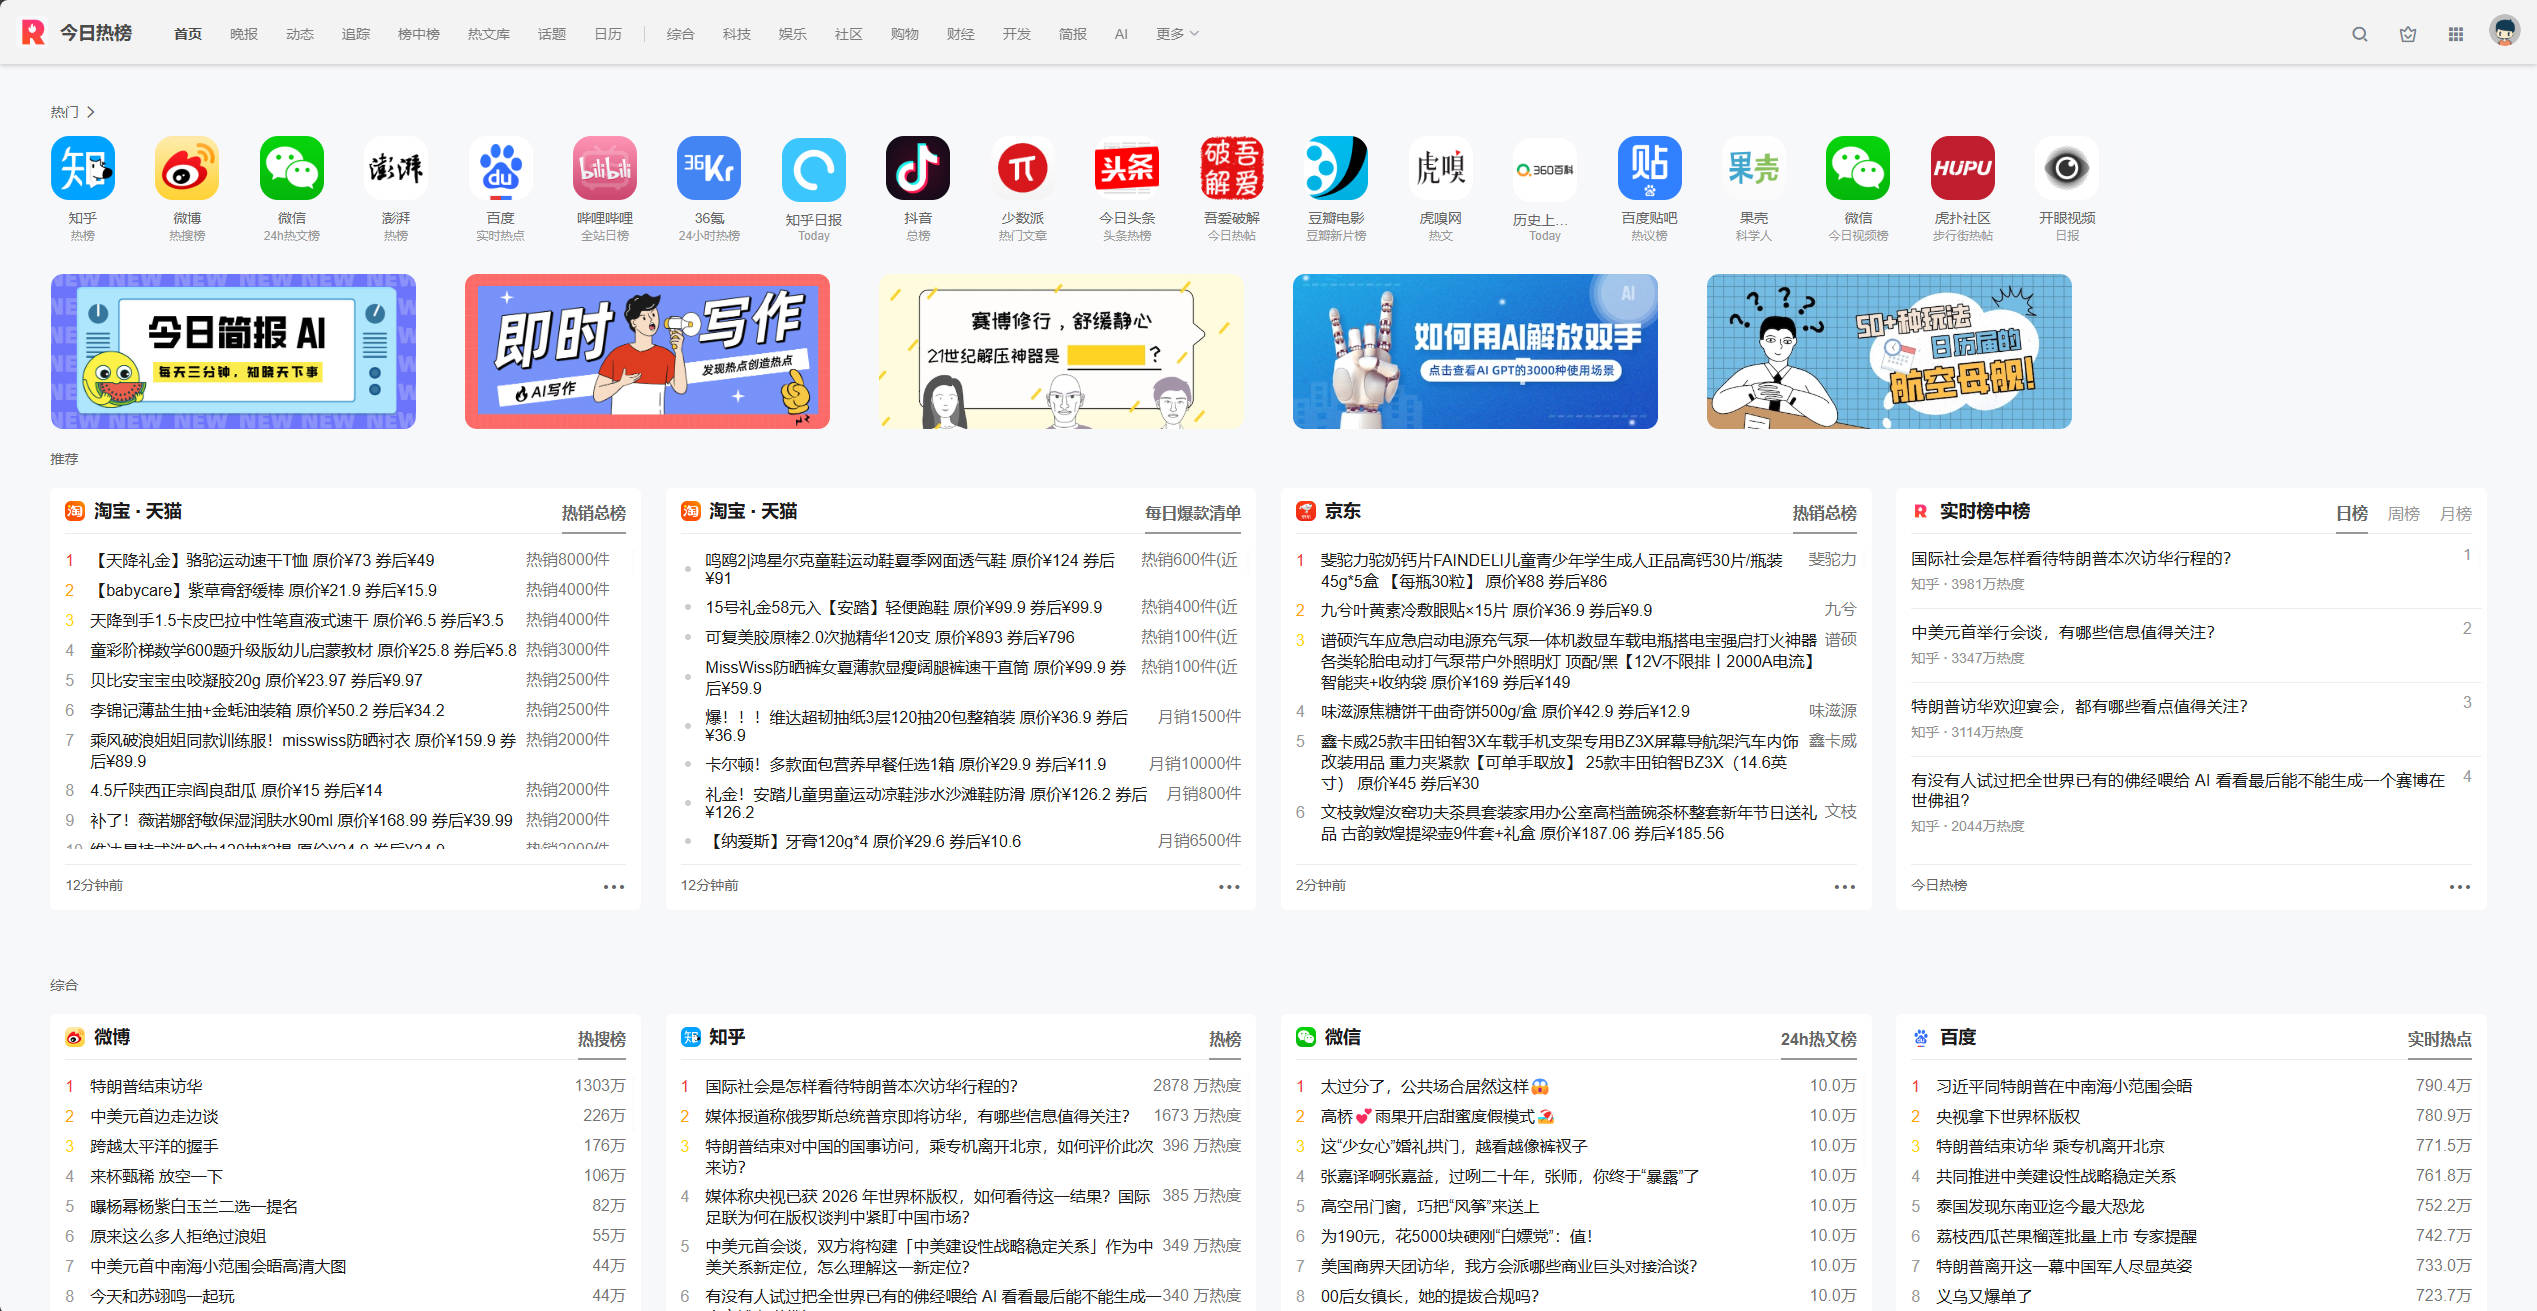
Task: Open the 吾爱破解 今日热帖 icon
Action: (x=1232, y=168)
